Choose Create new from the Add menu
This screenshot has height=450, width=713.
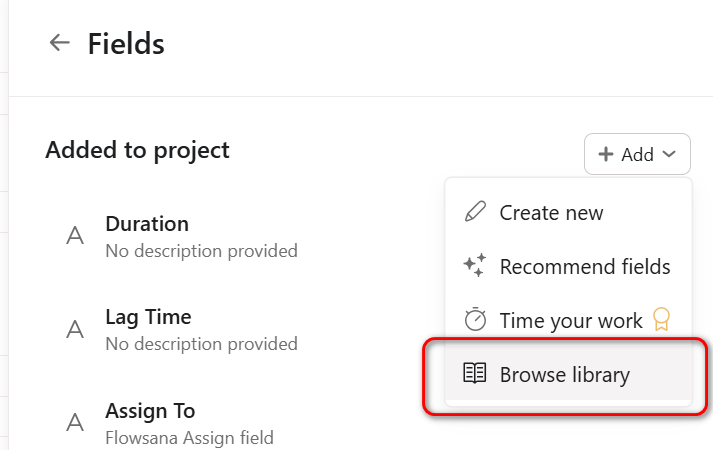[551, 212]
